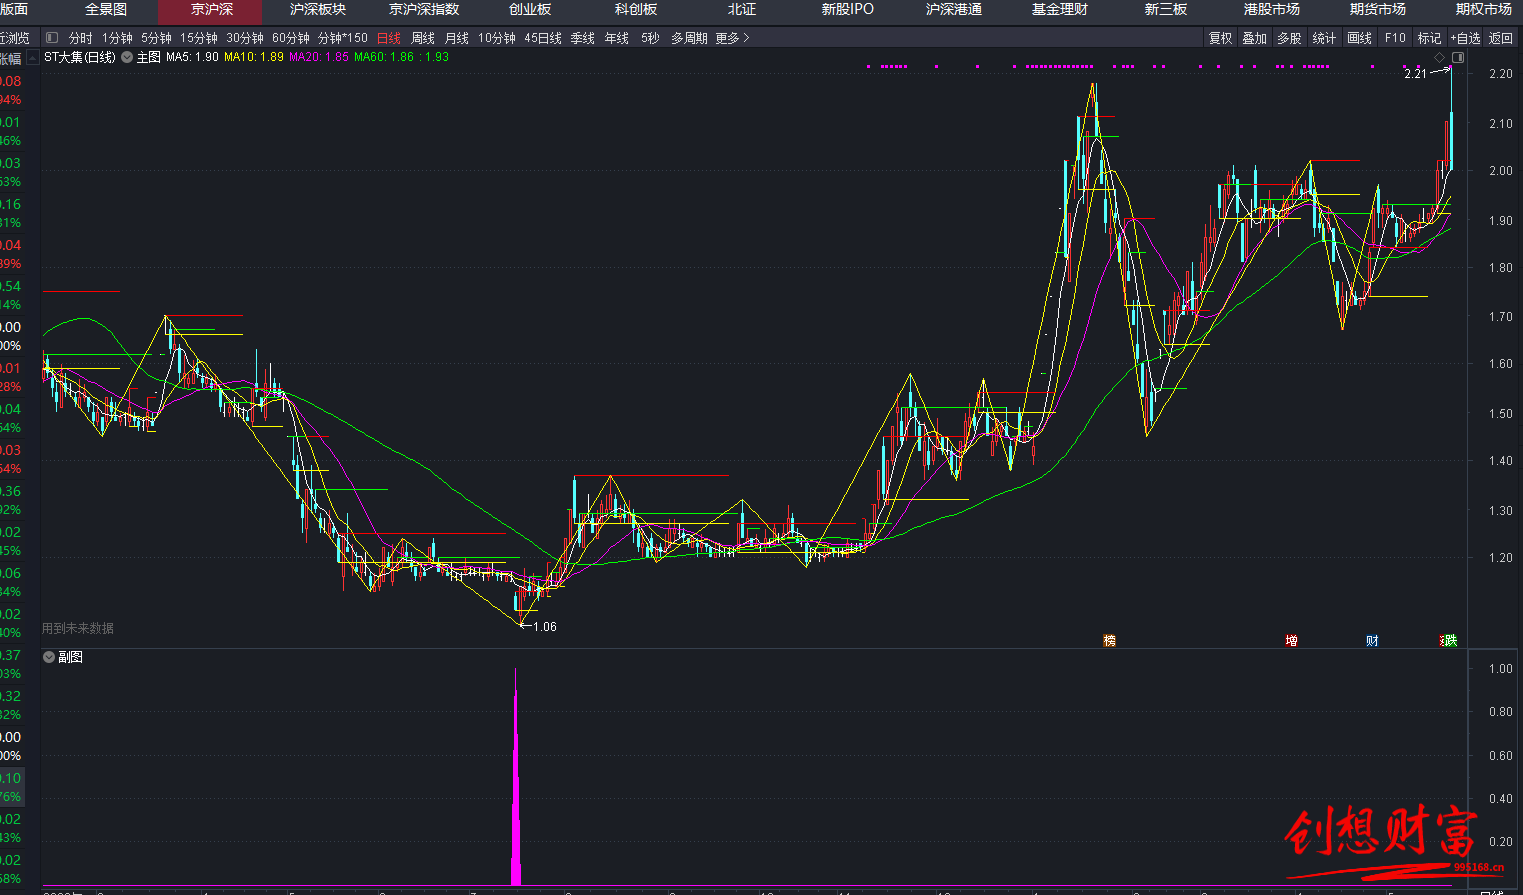
Task: Switch to 周线 weekly chart
Action: coord(423,38)
